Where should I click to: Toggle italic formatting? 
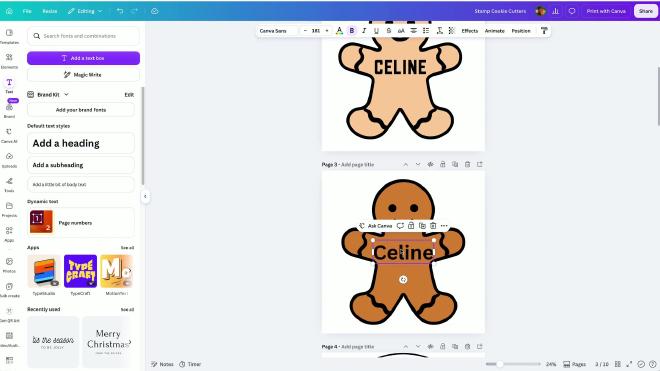click(x=364, y=31)
